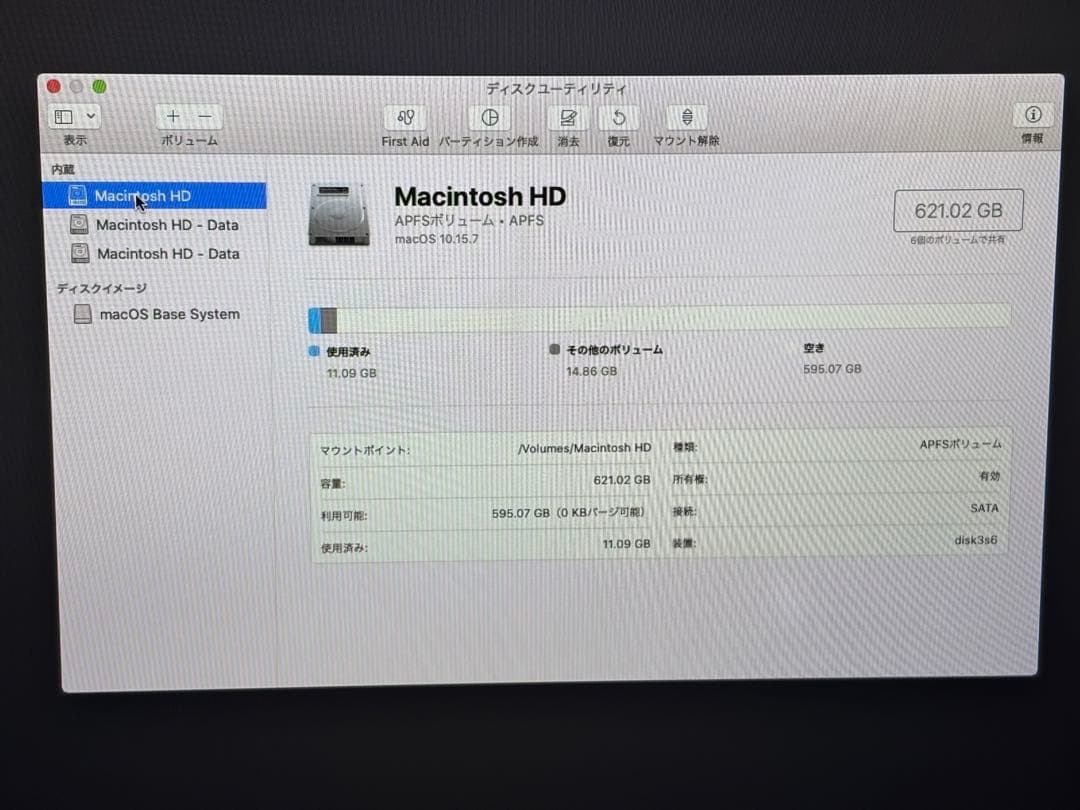Image resolution: width=1080 pixels, height=810 pixels.
Task: Click the mount point /Volumes/Macintosh HD value
Action: (584, 448)
